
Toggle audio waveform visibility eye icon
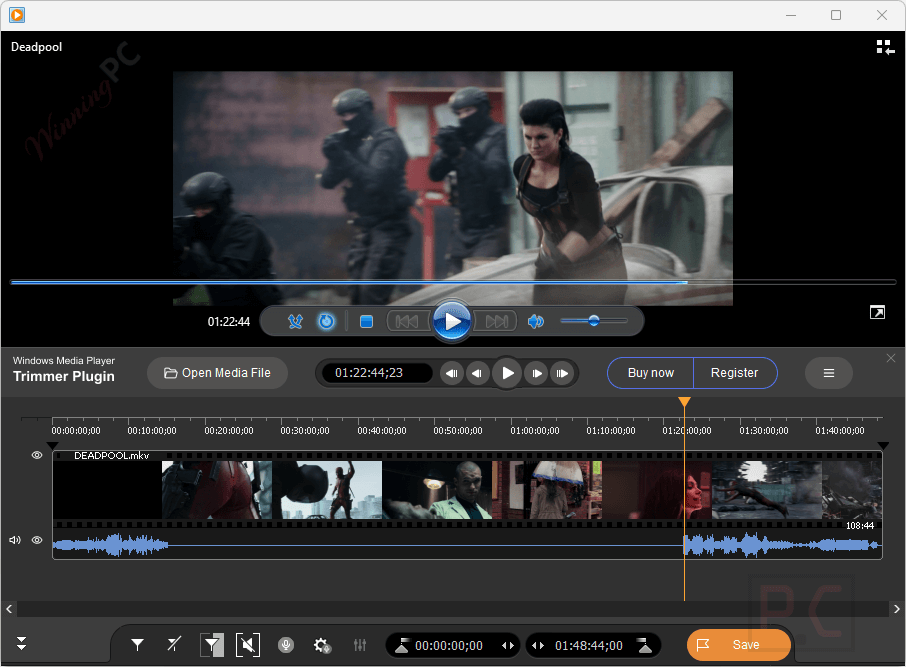37,540
